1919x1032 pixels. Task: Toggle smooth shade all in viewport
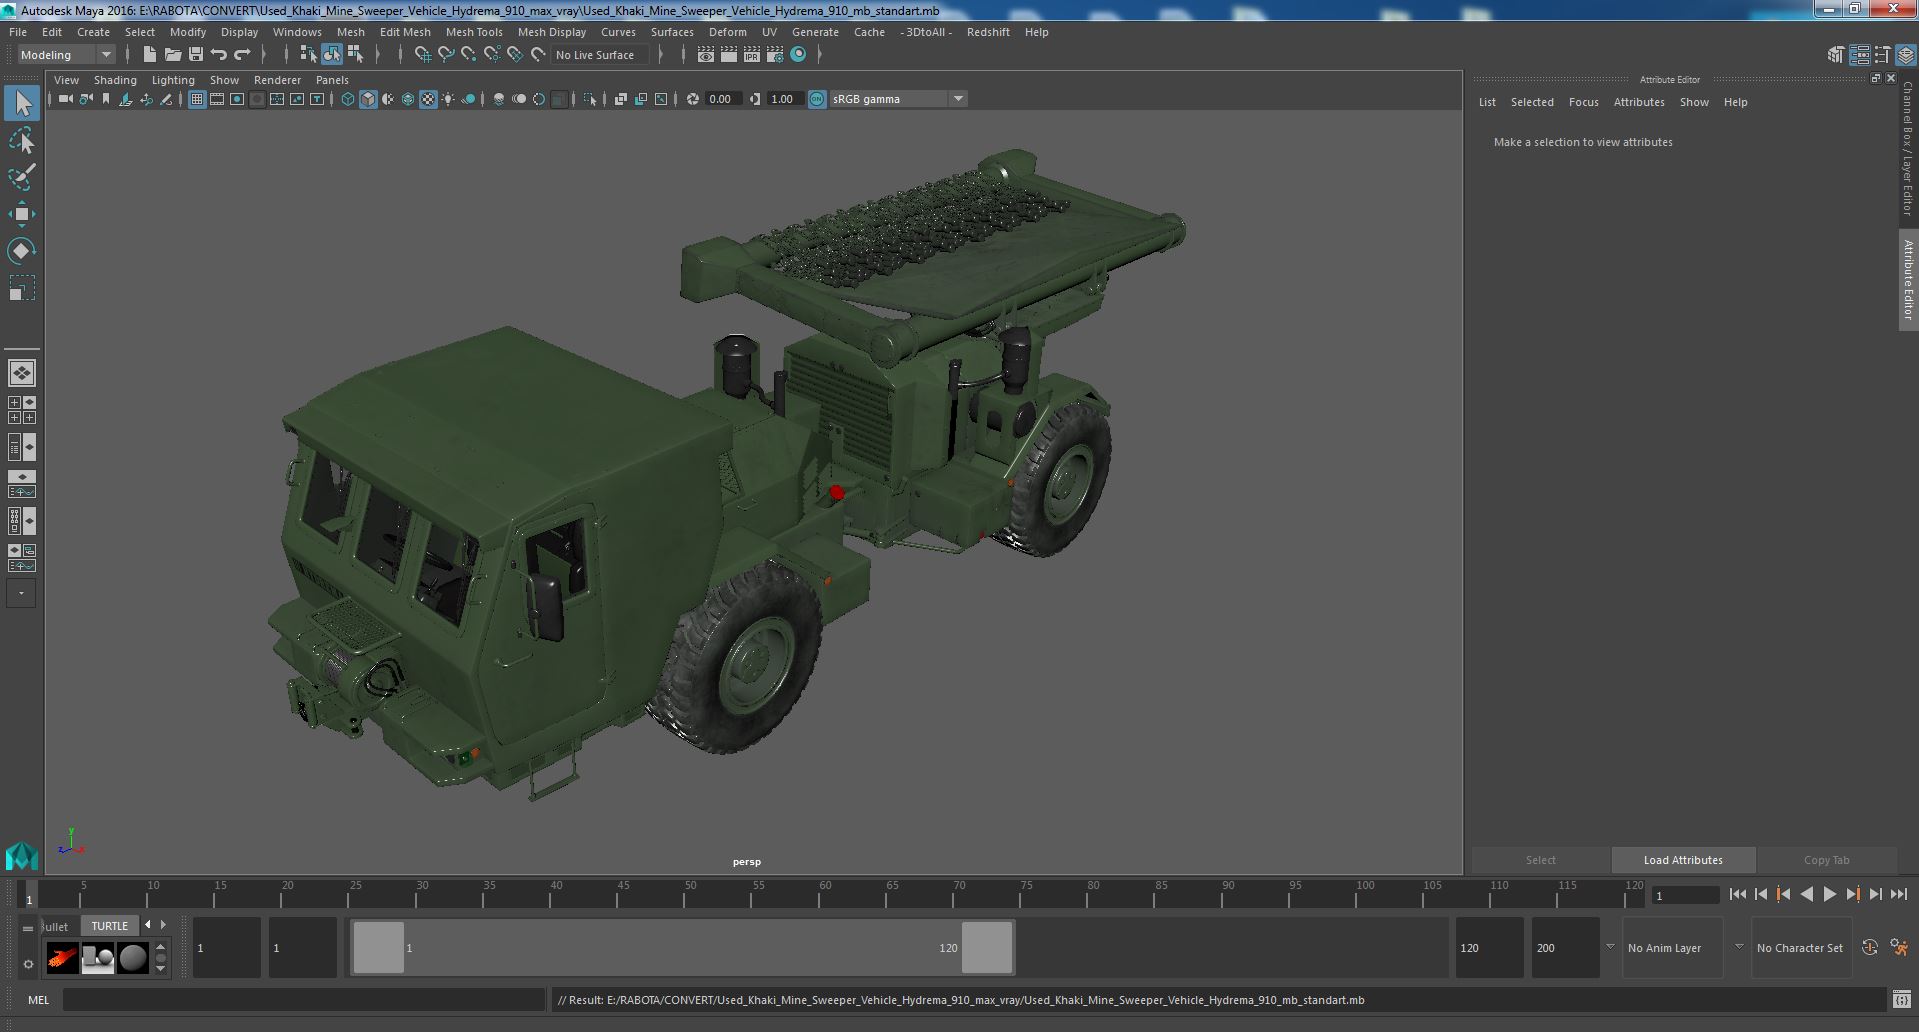click(x=368, y=99)
